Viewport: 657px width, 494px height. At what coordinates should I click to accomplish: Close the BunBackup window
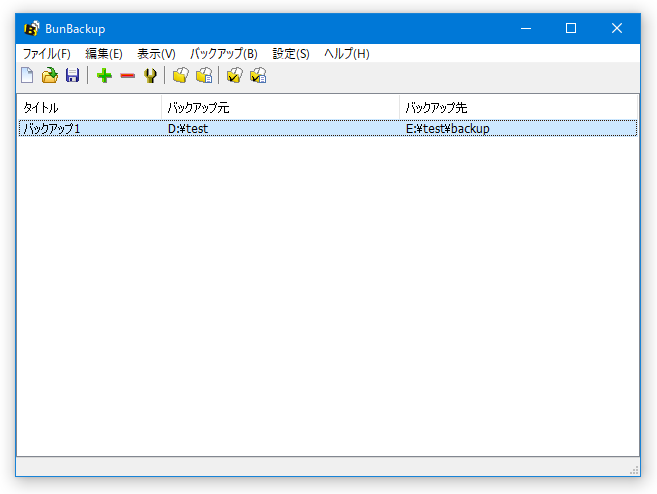617,28
